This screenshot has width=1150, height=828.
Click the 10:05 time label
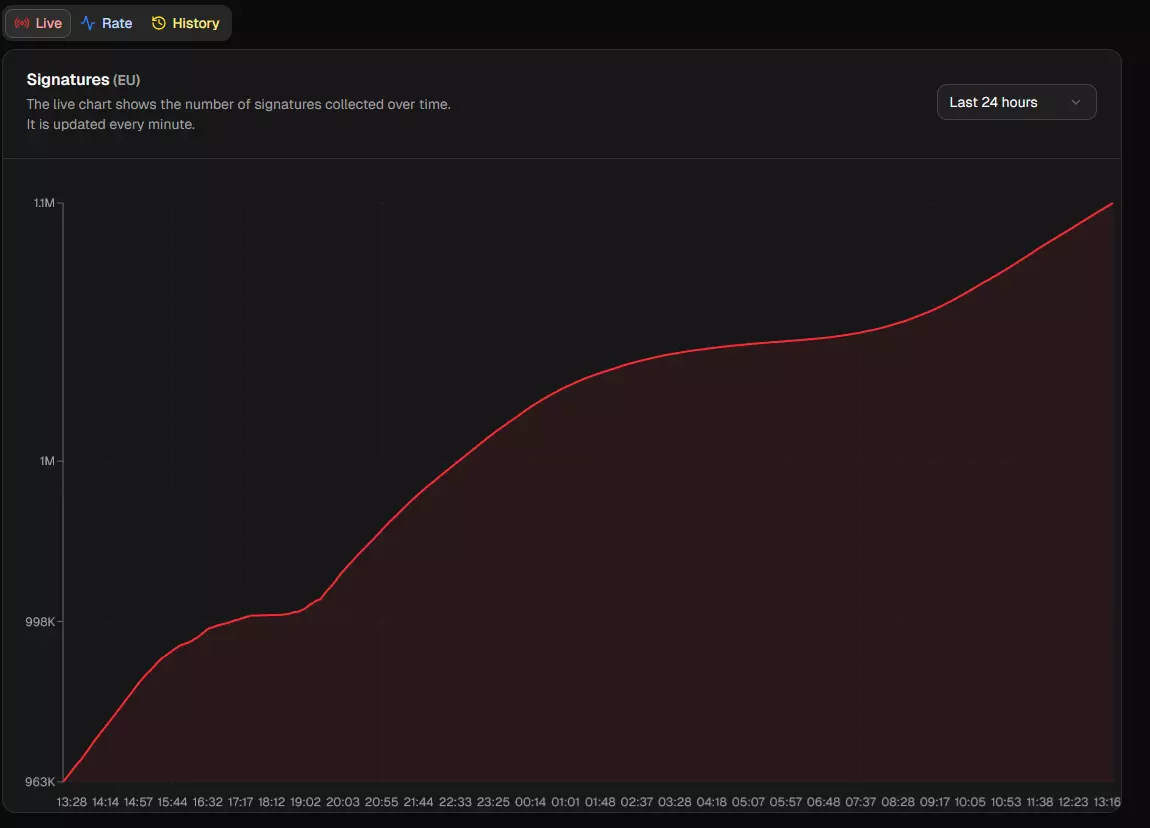click(x=970, y=802)
